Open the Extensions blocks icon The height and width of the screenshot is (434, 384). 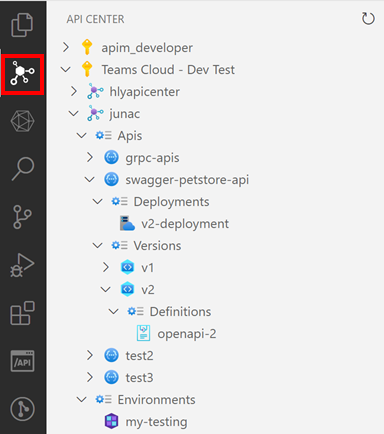22,313
